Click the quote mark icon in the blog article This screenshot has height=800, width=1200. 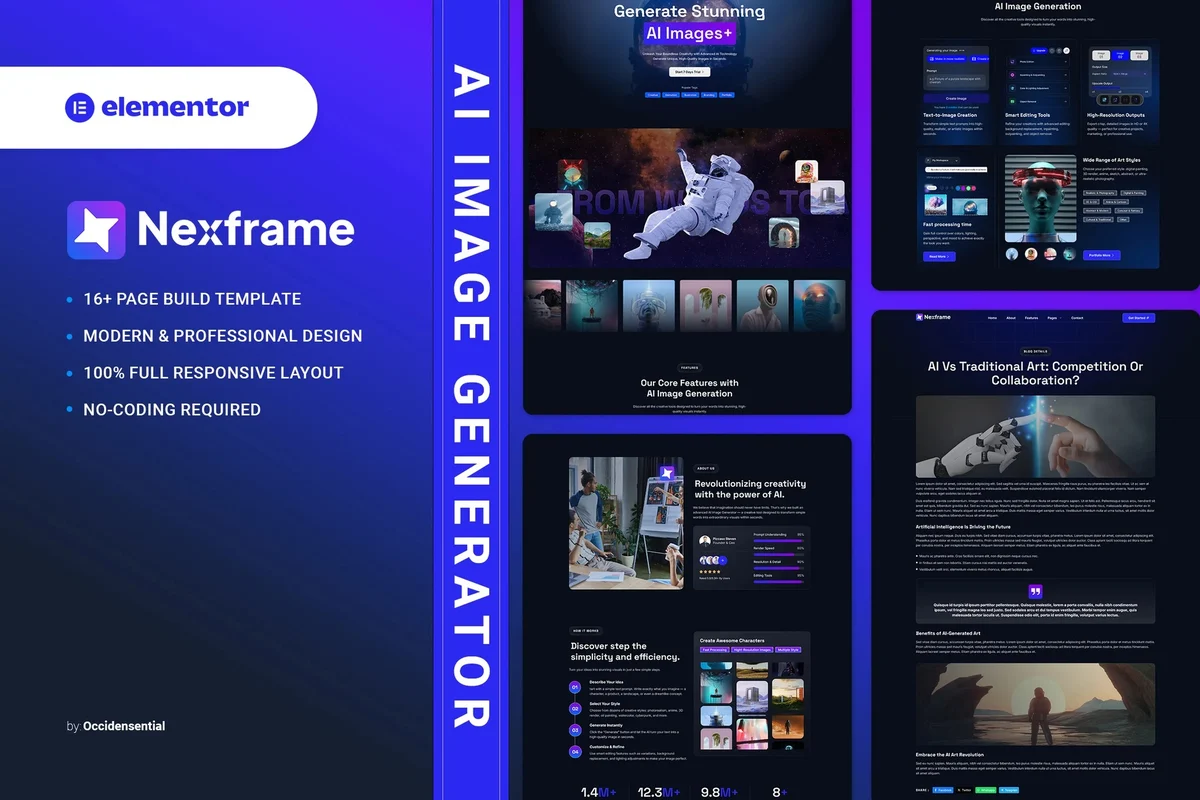tap(1035, 592)
